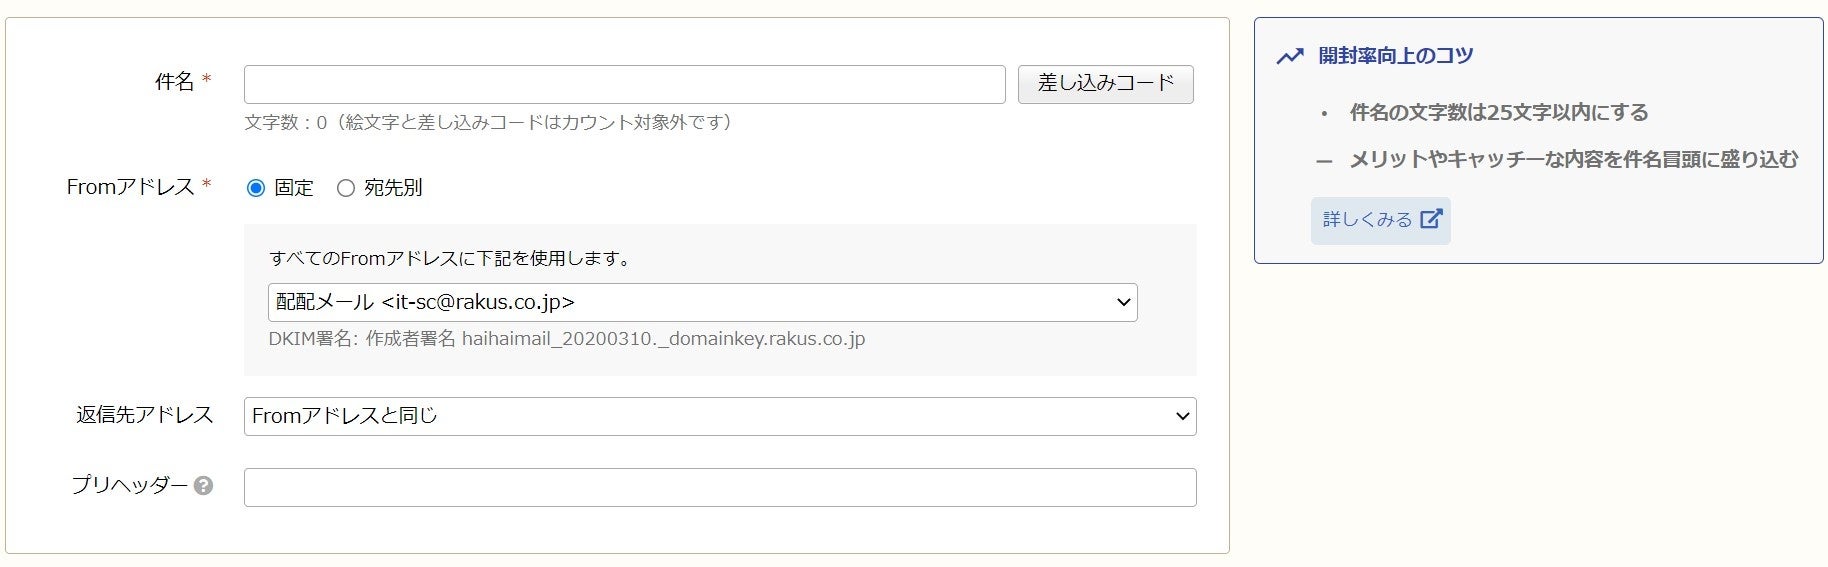Click the 件名の文字数は25文字以内にする tip
1828x567 pixels.
[1498, 113]
